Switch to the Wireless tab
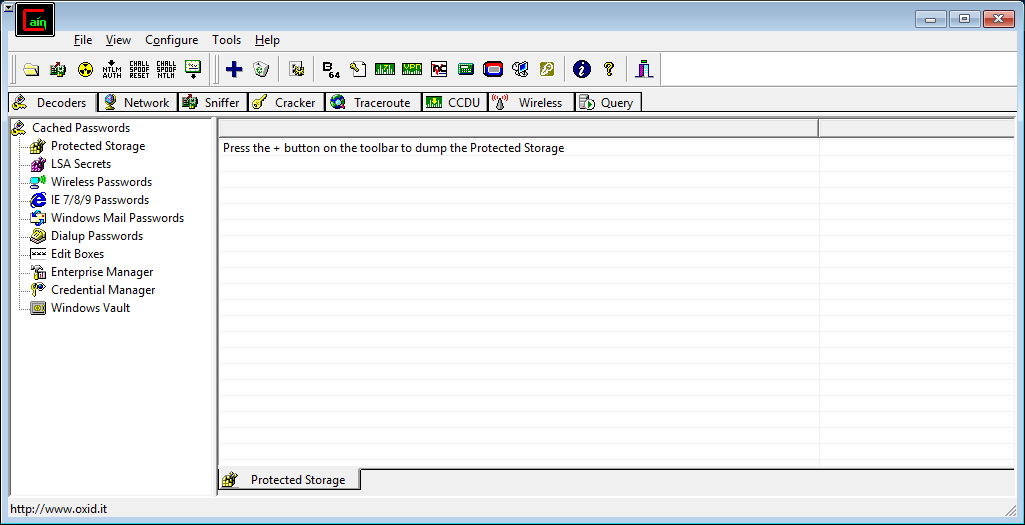 (531, 103)
